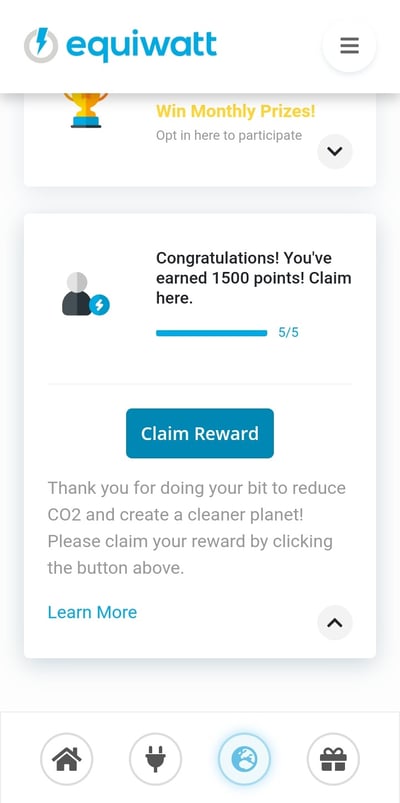
Task: Tap the 'Congratulations! You've earned 1500 points' text
Action: point(254,278)
